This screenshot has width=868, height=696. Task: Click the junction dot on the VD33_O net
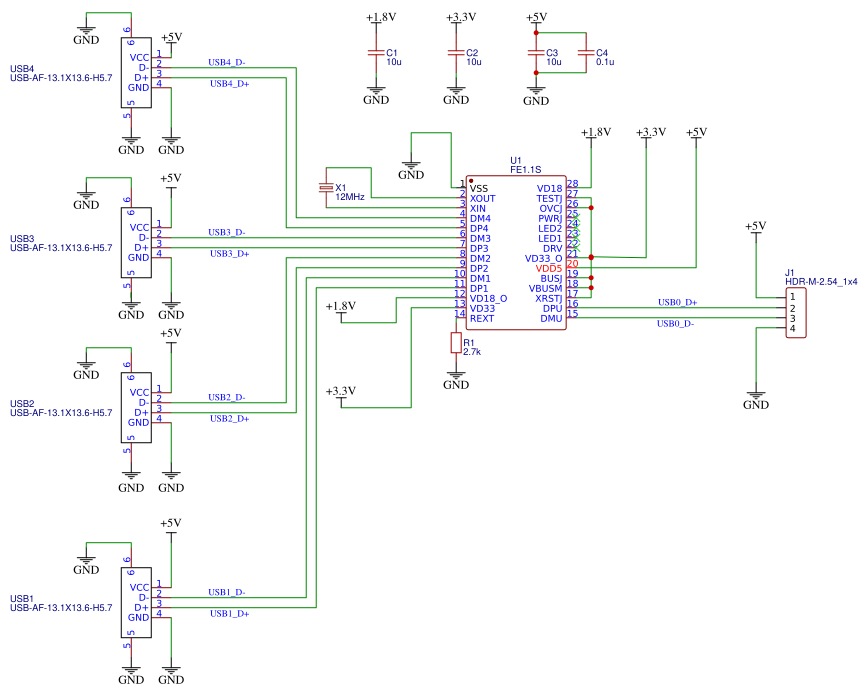[591, 257]
